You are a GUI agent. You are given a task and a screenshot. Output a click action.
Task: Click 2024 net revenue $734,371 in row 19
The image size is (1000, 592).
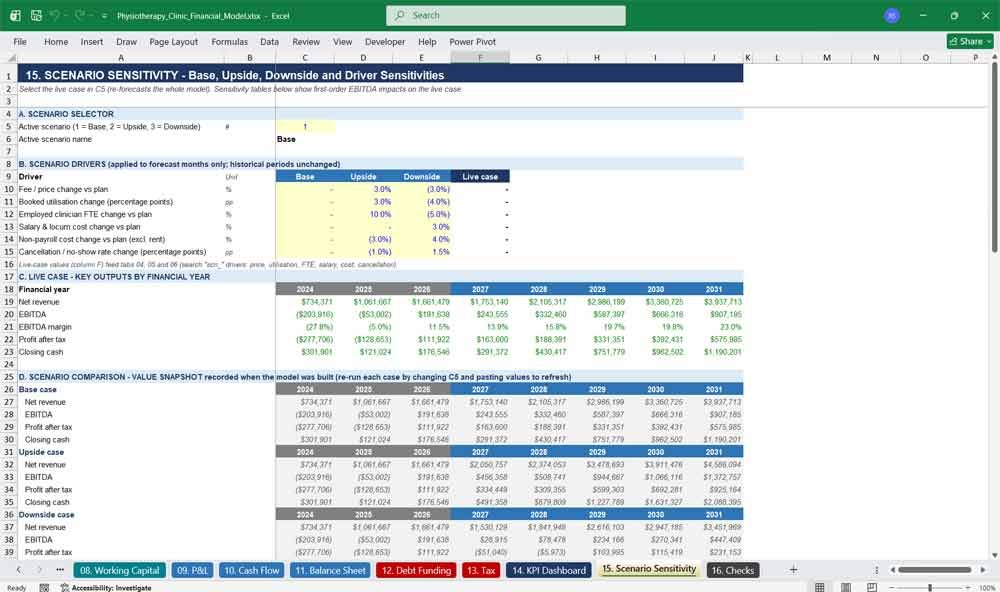point(305,302)
